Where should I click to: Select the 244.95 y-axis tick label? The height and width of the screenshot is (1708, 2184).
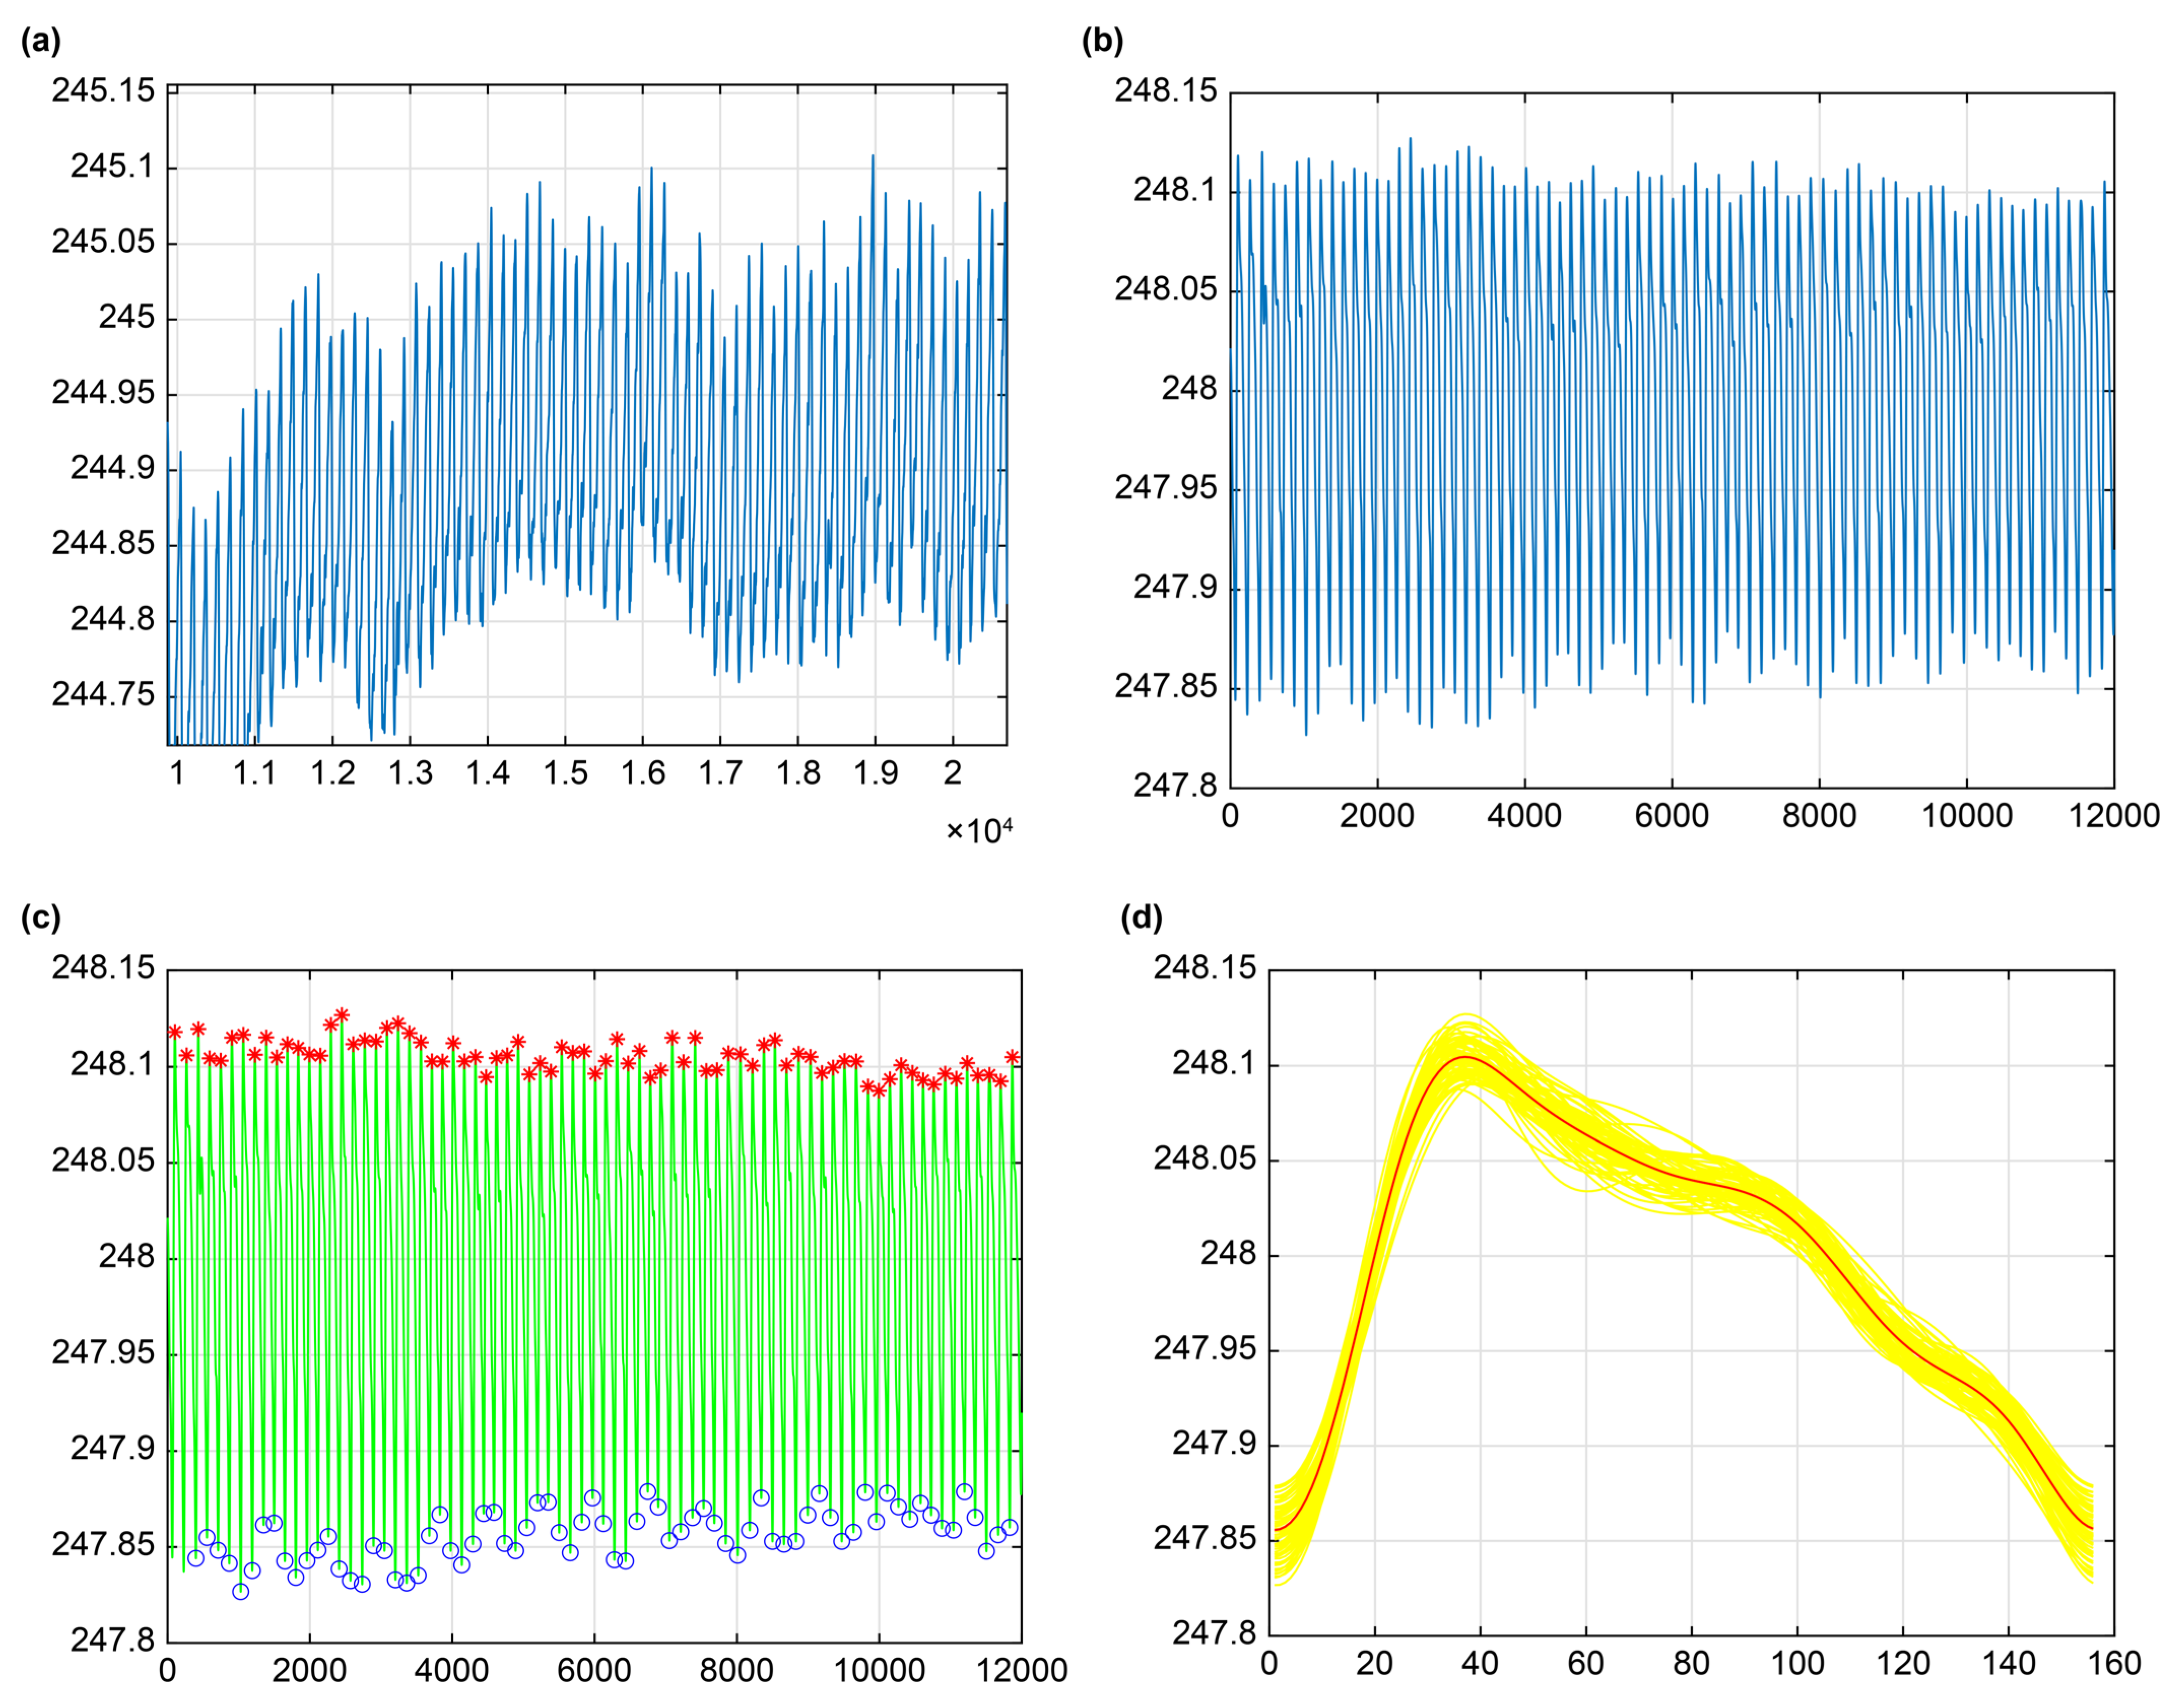pyautogui.click(x=104, y=393)
